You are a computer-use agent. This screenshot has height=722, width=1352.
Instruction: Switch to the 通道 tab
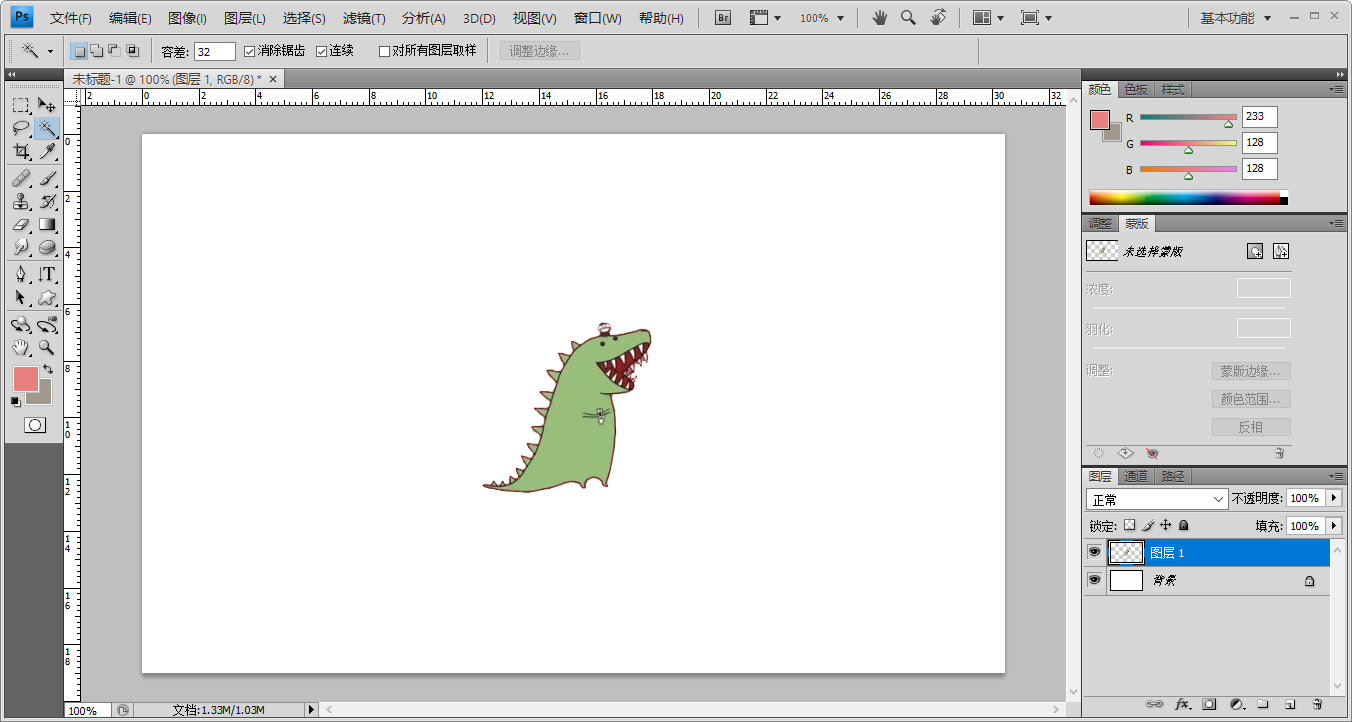click(x=1135, y=477)
